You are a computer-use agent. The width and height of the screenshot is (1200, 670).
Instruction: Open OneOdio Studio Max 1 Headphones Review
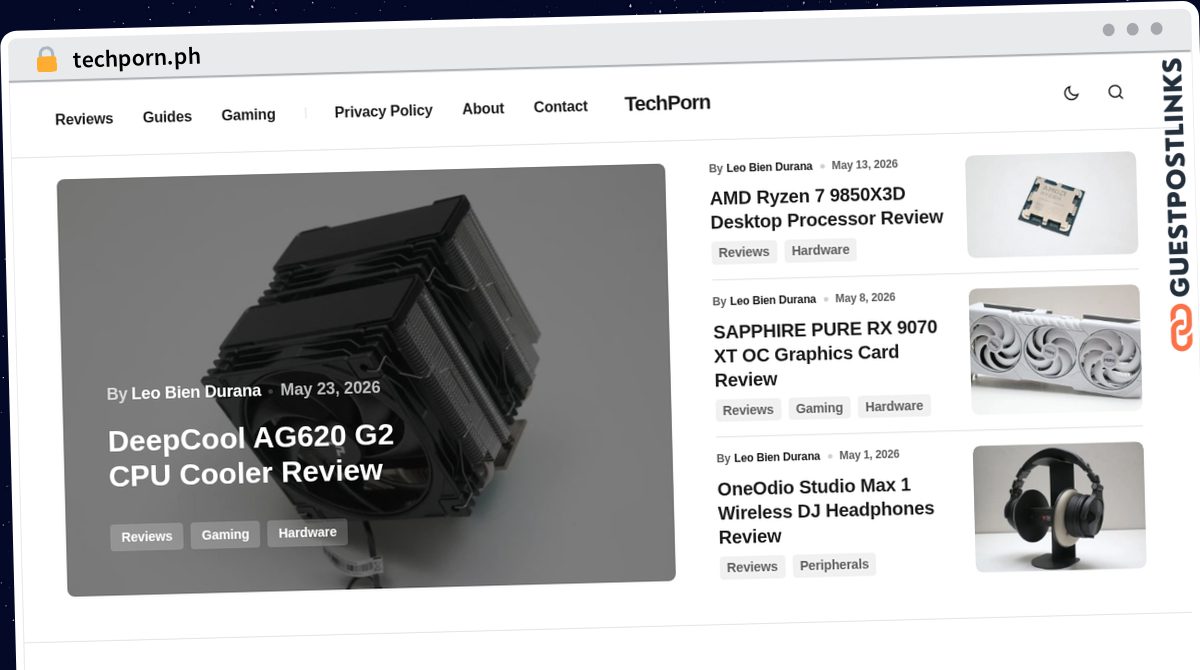(826, 511)
